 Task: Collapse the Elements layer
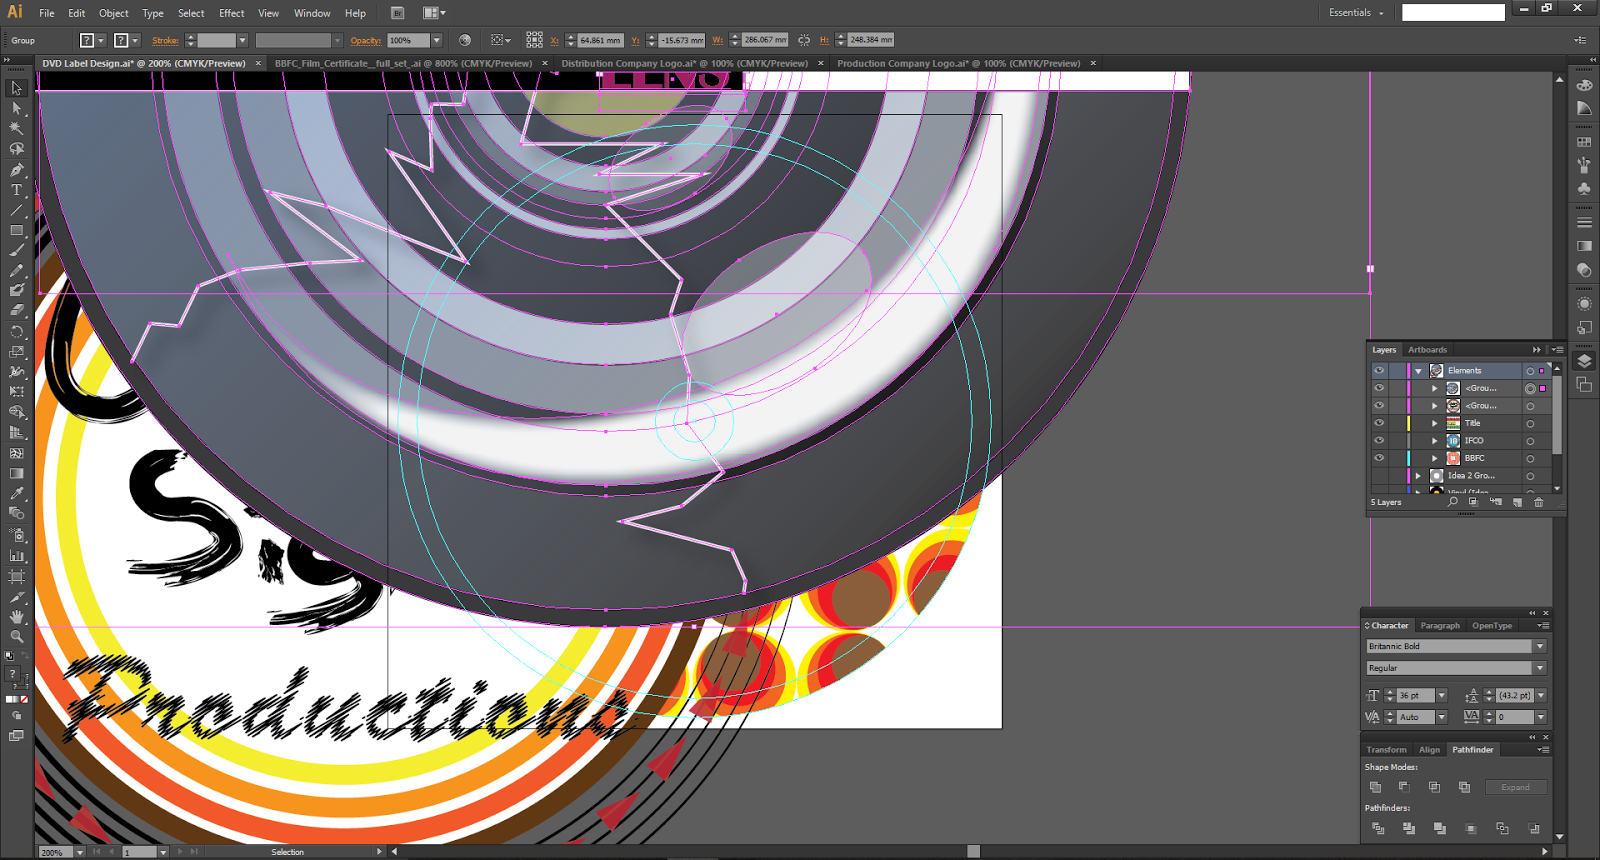(x=1418, y=371)
